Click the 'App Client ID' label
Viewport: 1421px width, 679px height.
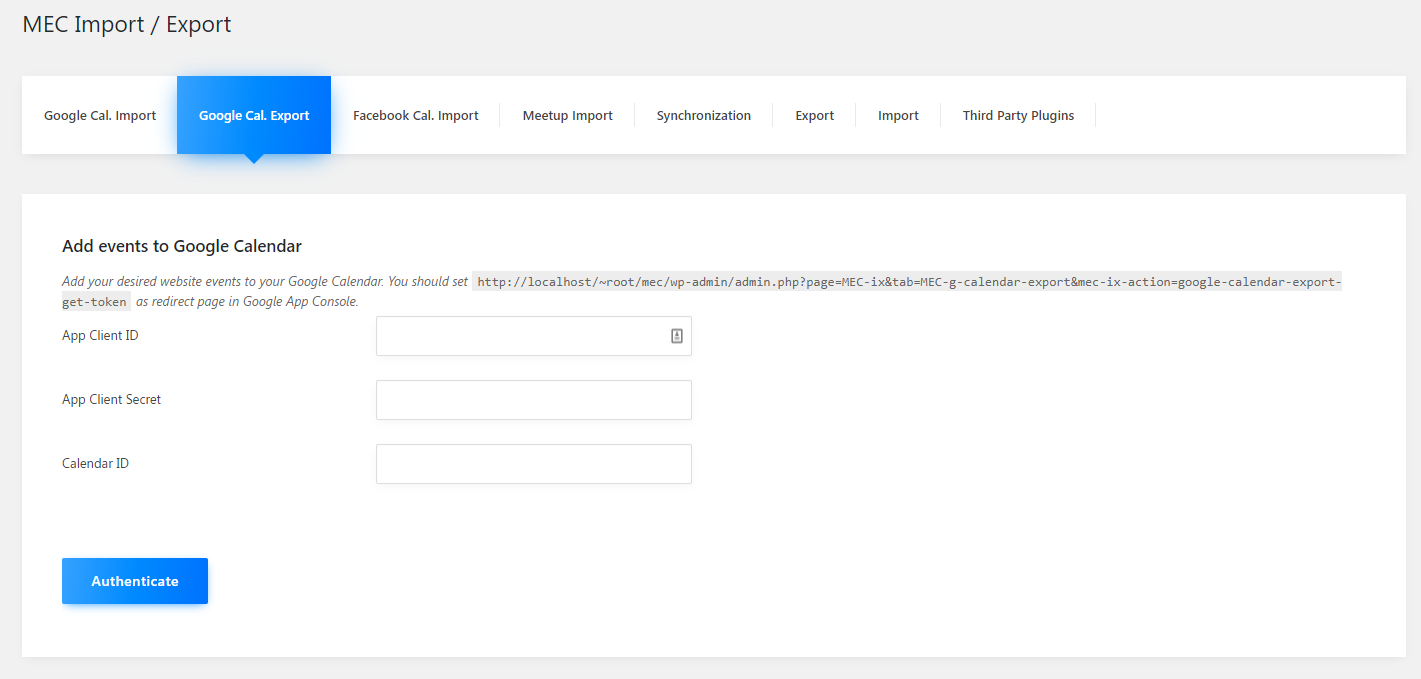tap(100, 335)
